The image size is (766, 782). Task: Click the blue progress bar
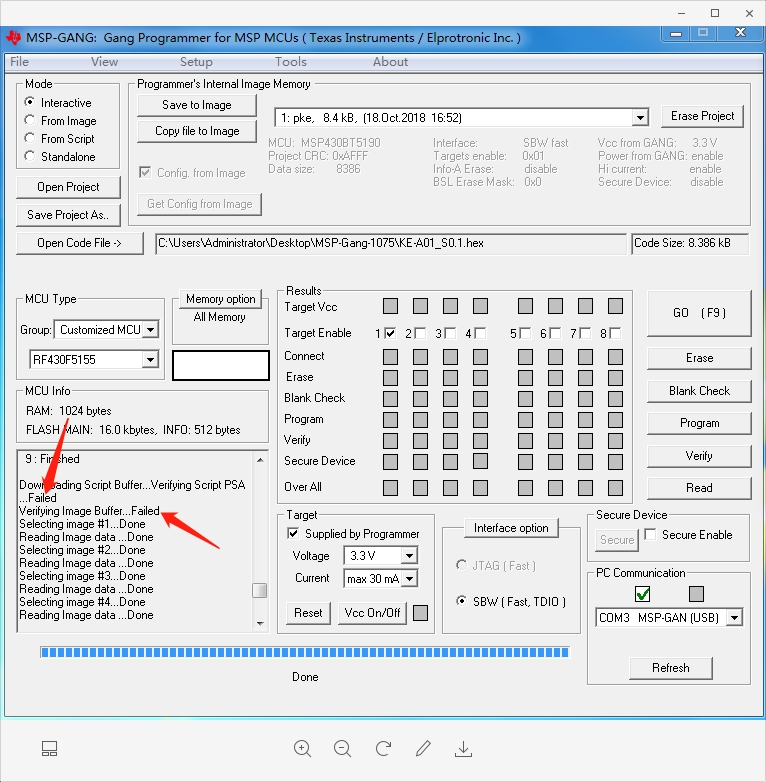pyautogui.click(x=305, y=652)
